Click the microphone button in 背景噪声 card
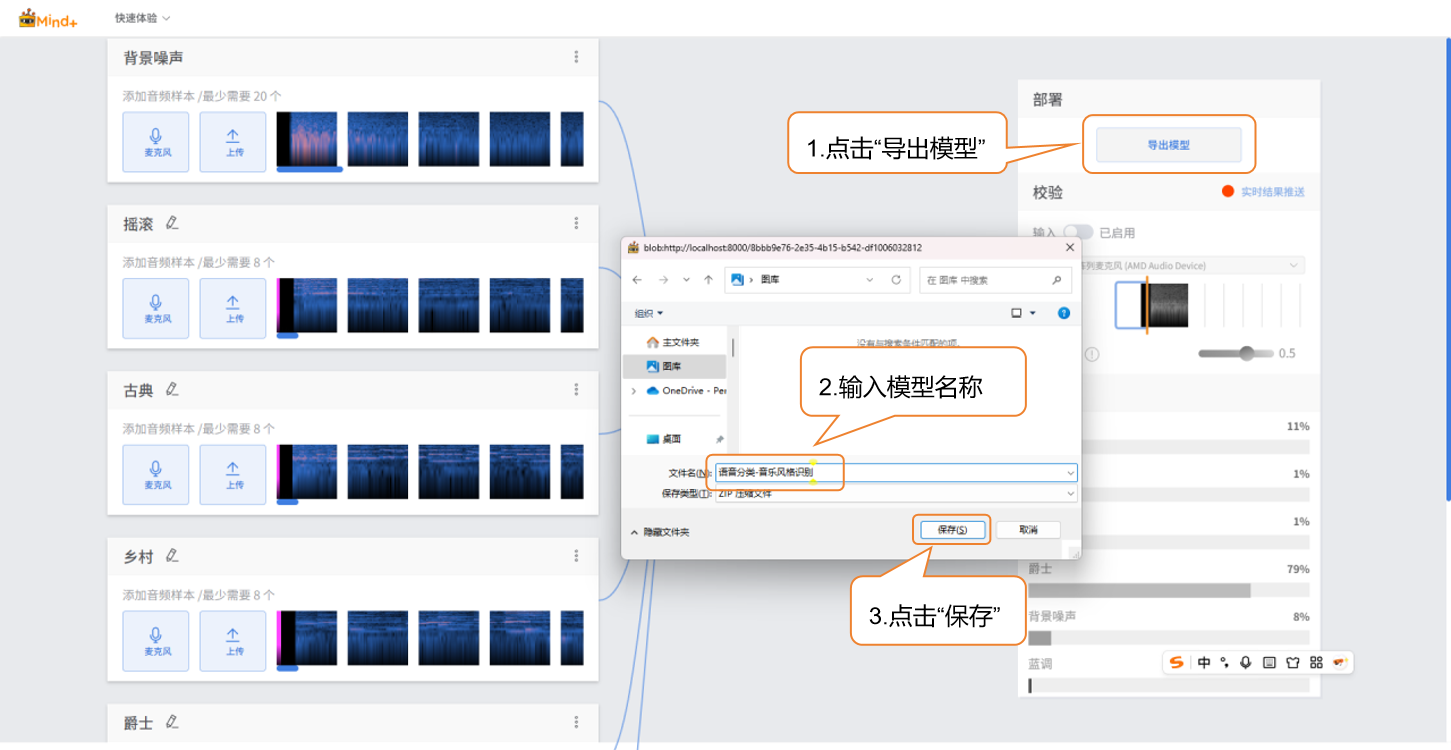Screen dimensions: 1451x750 [x=156, y=141]
